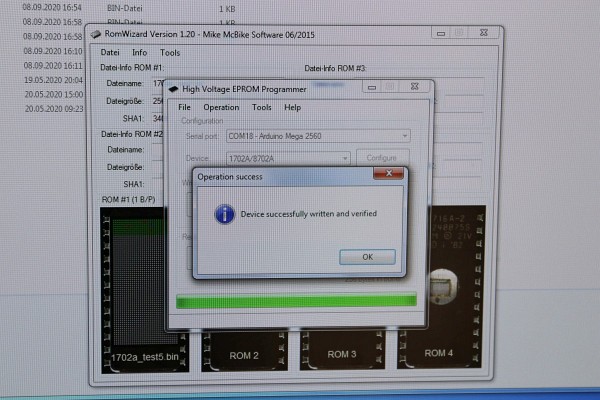The height and width of the screenshot is (400, 600).
Task: Click OK in the Operation success dialog
Action: point(366,257)
